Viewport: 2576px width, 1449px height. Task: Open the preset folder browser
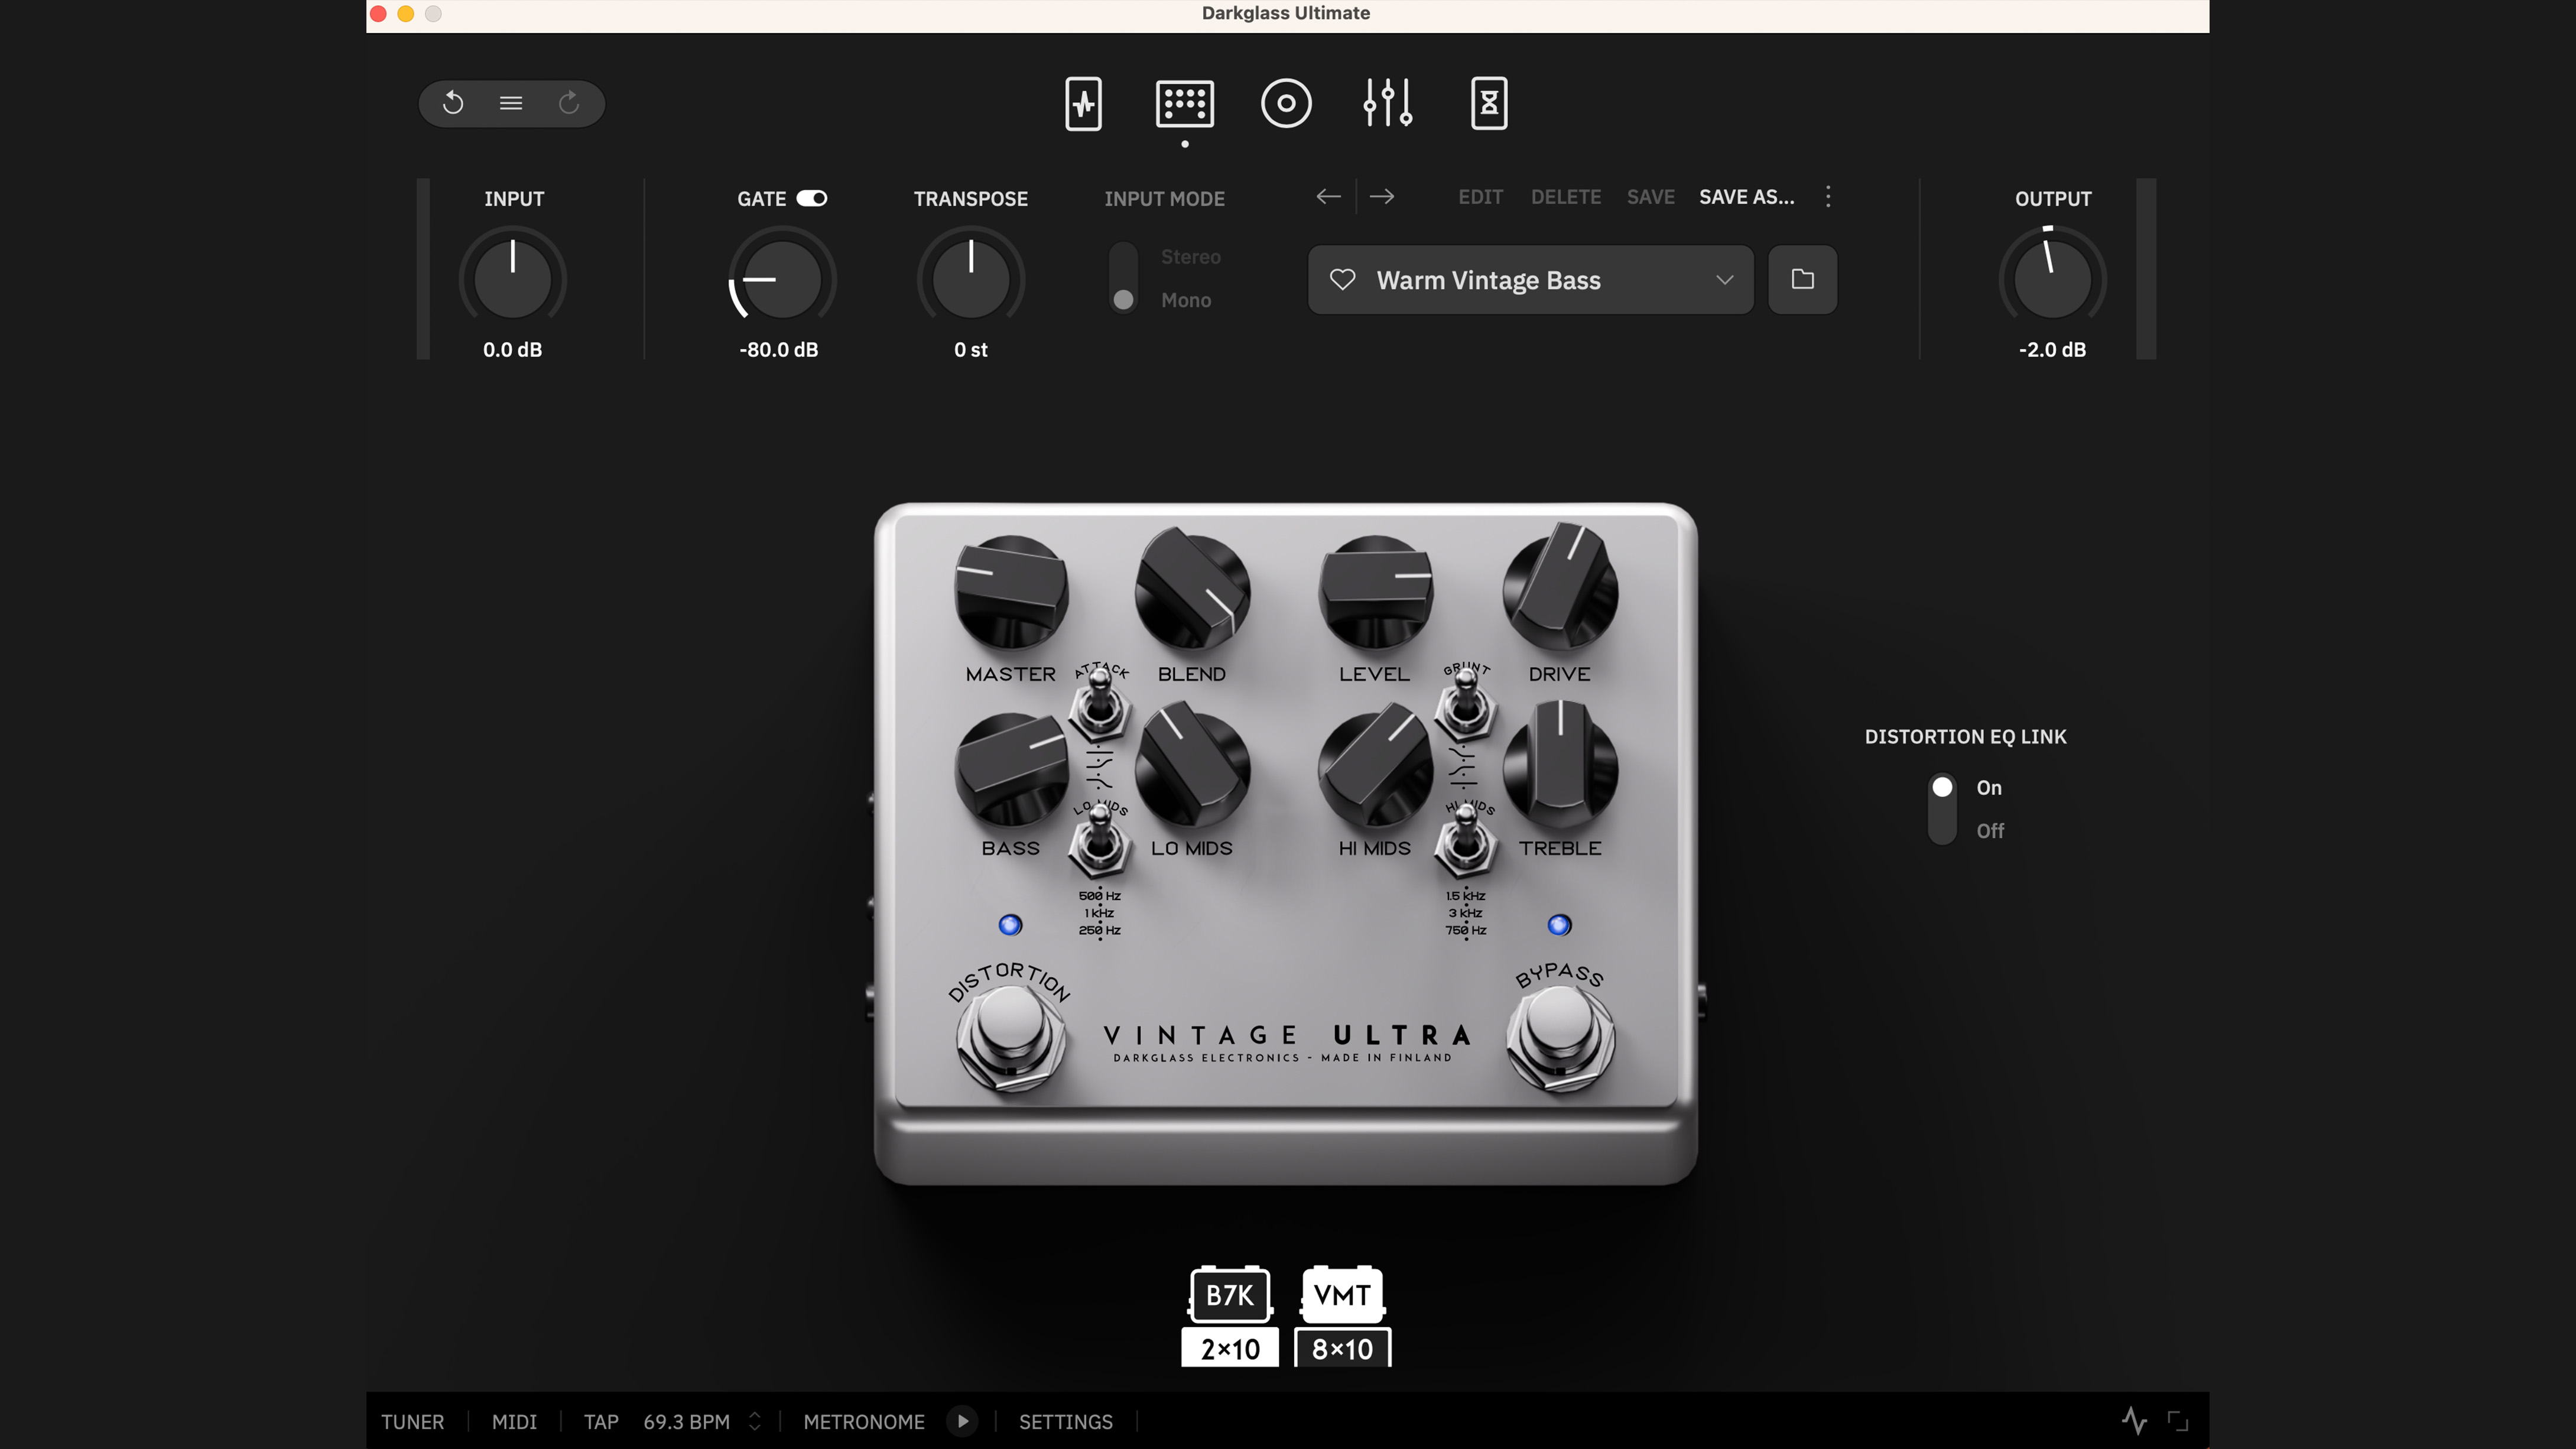point(1802,280)
